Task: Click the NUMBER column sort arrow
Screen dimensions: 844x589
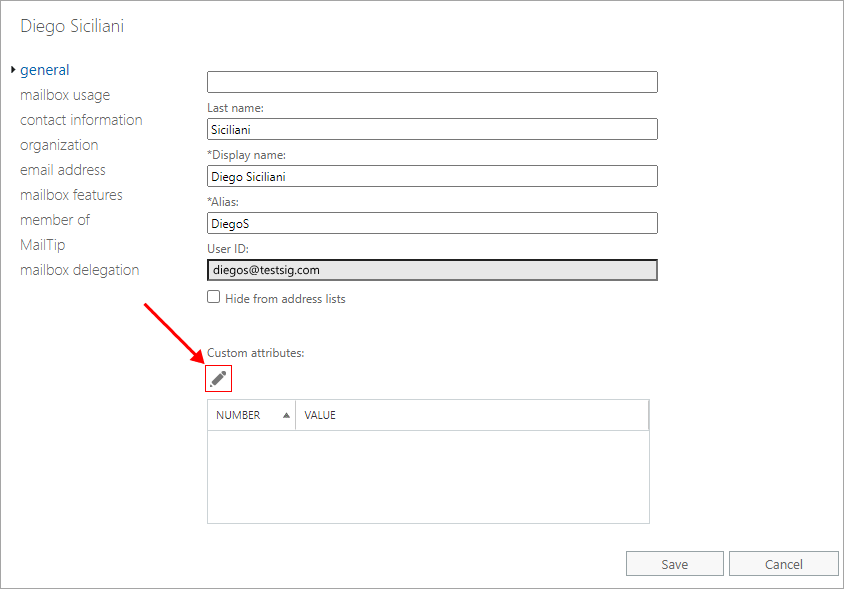Action: (287, 415)
